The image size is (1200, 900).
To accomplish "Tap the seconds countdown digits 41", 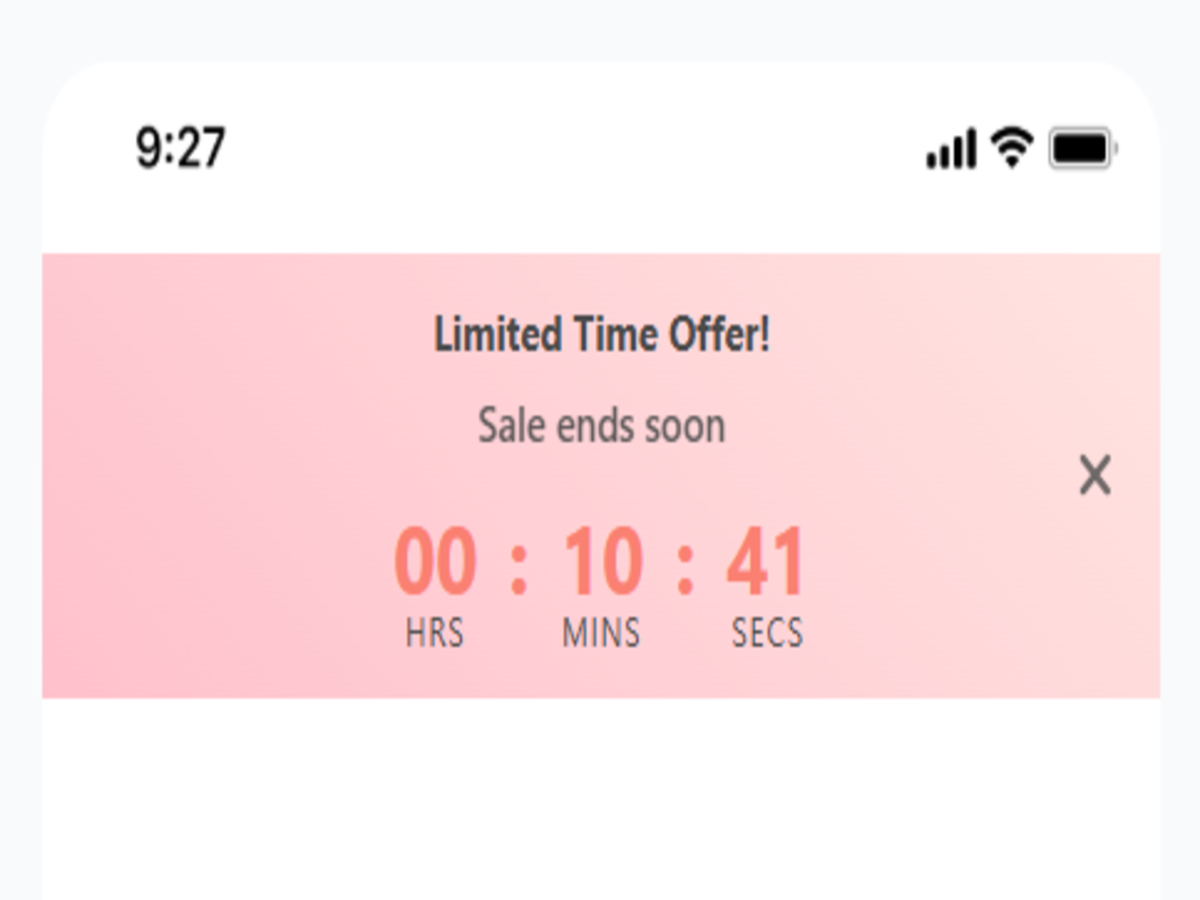I will (765, 562).
